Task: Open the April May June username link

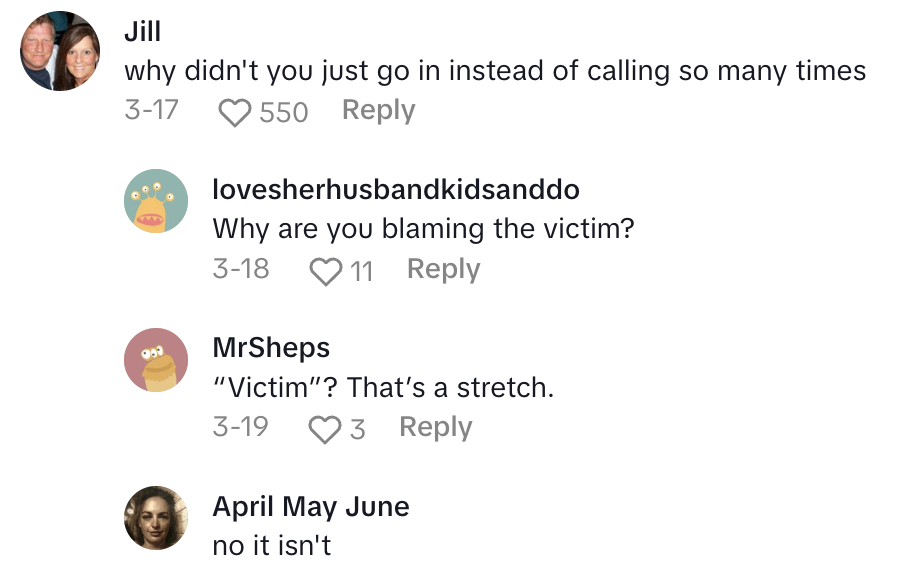Action: click(311, 506)
